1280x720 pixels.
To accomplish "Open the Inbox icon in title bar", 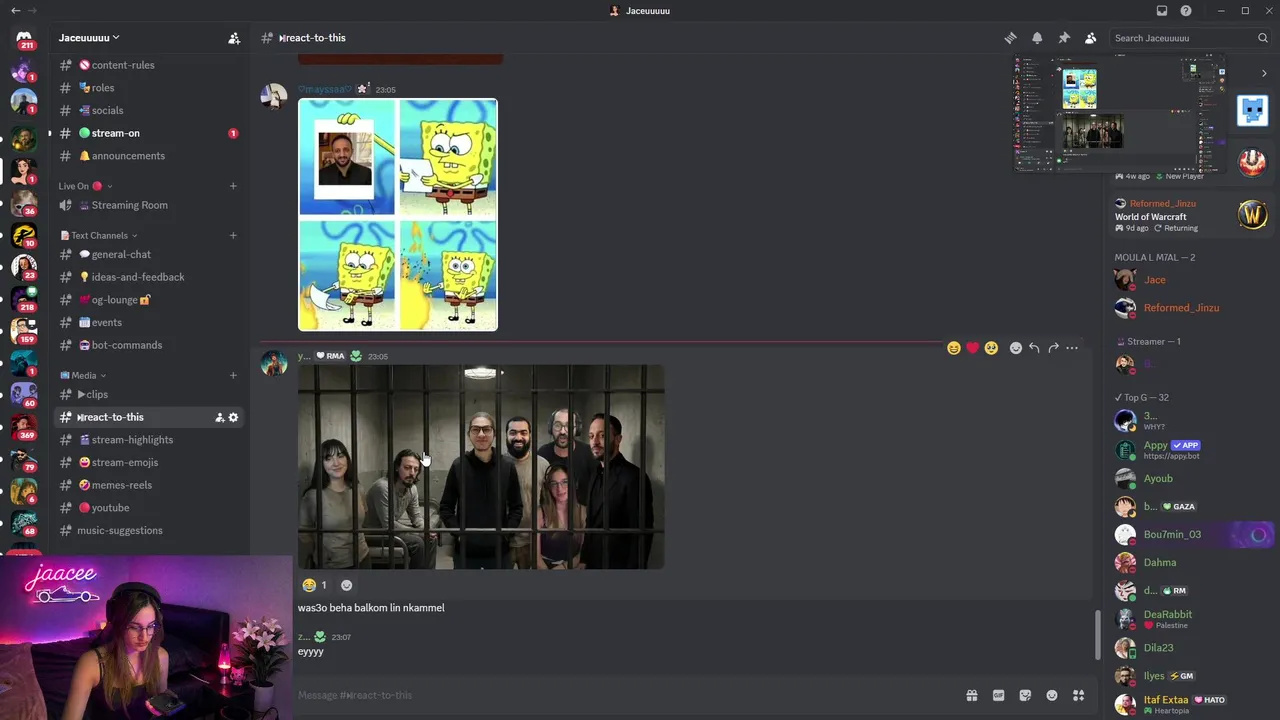I will (x=1161, y=11).
